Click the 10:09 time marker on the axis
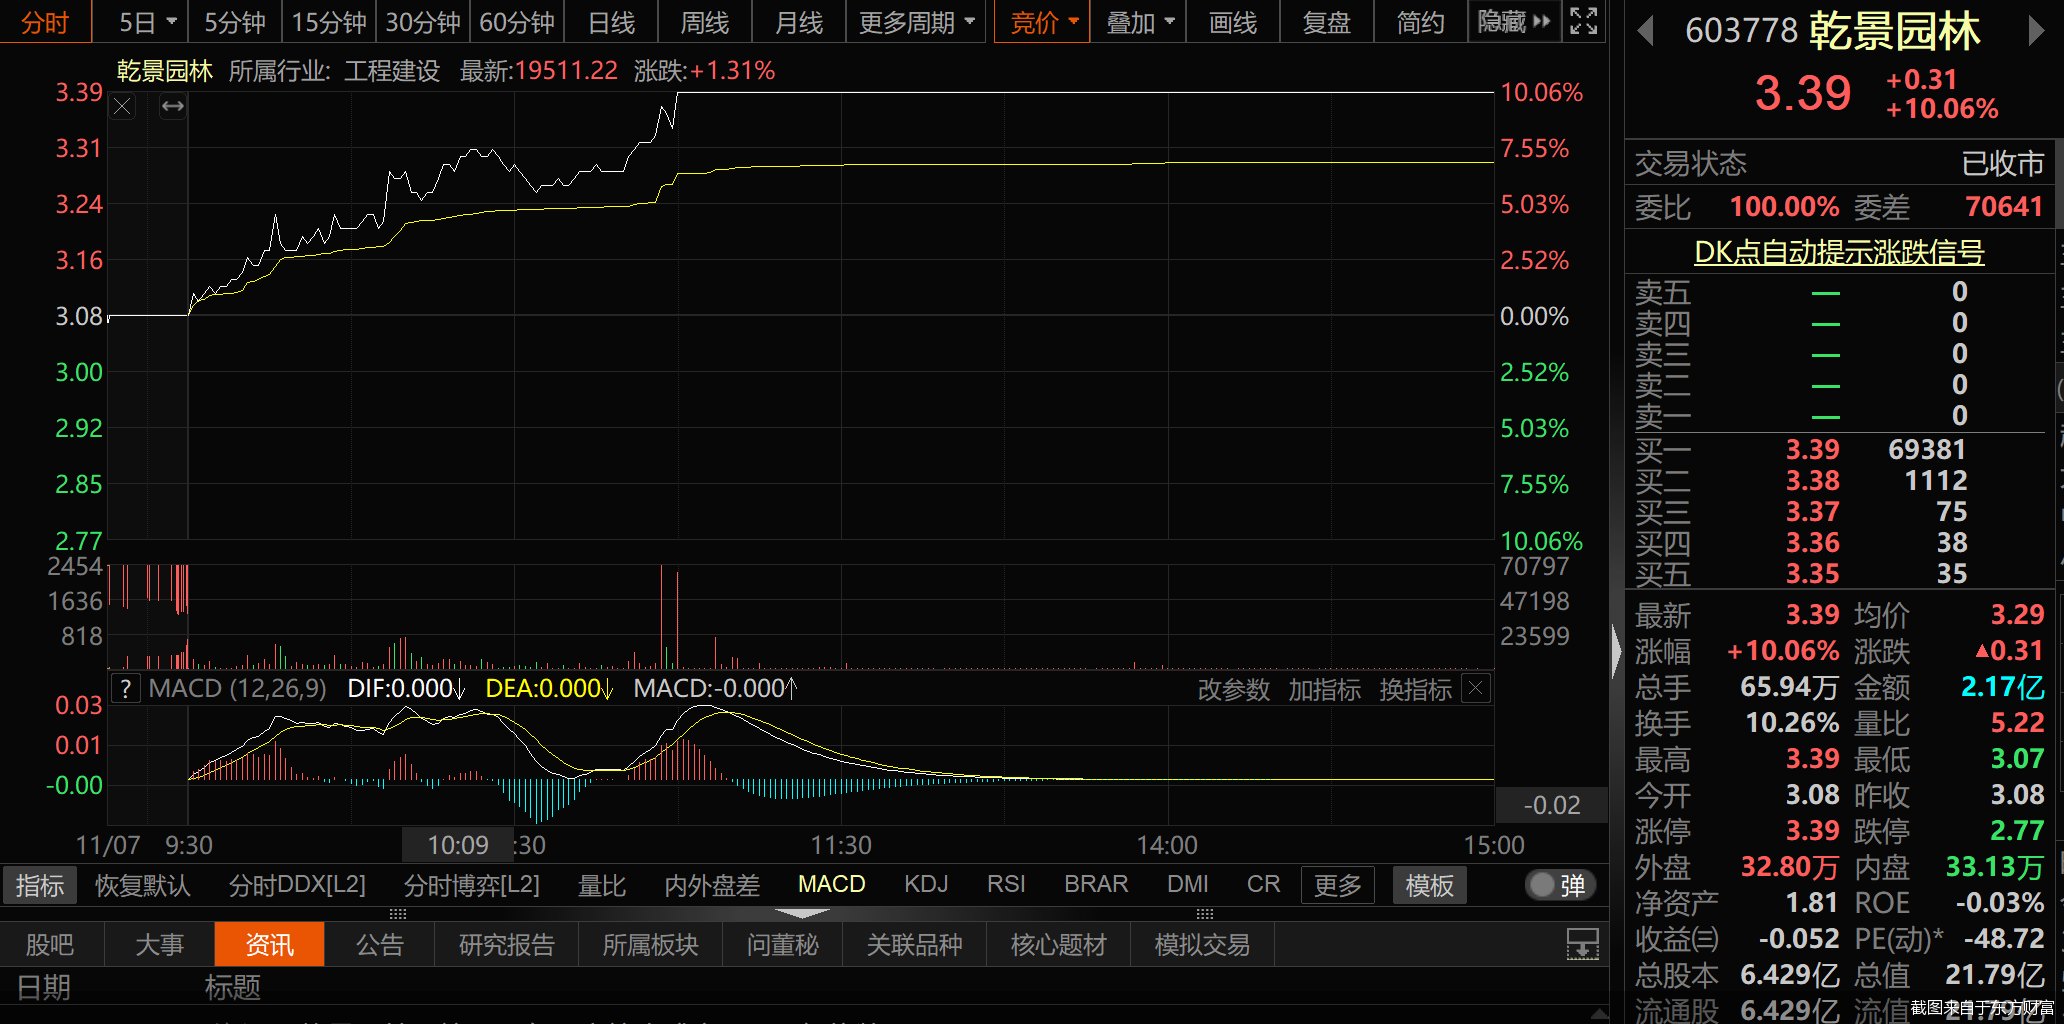The height and width of the screenshot is (1024, 2064). click(458, 845)
